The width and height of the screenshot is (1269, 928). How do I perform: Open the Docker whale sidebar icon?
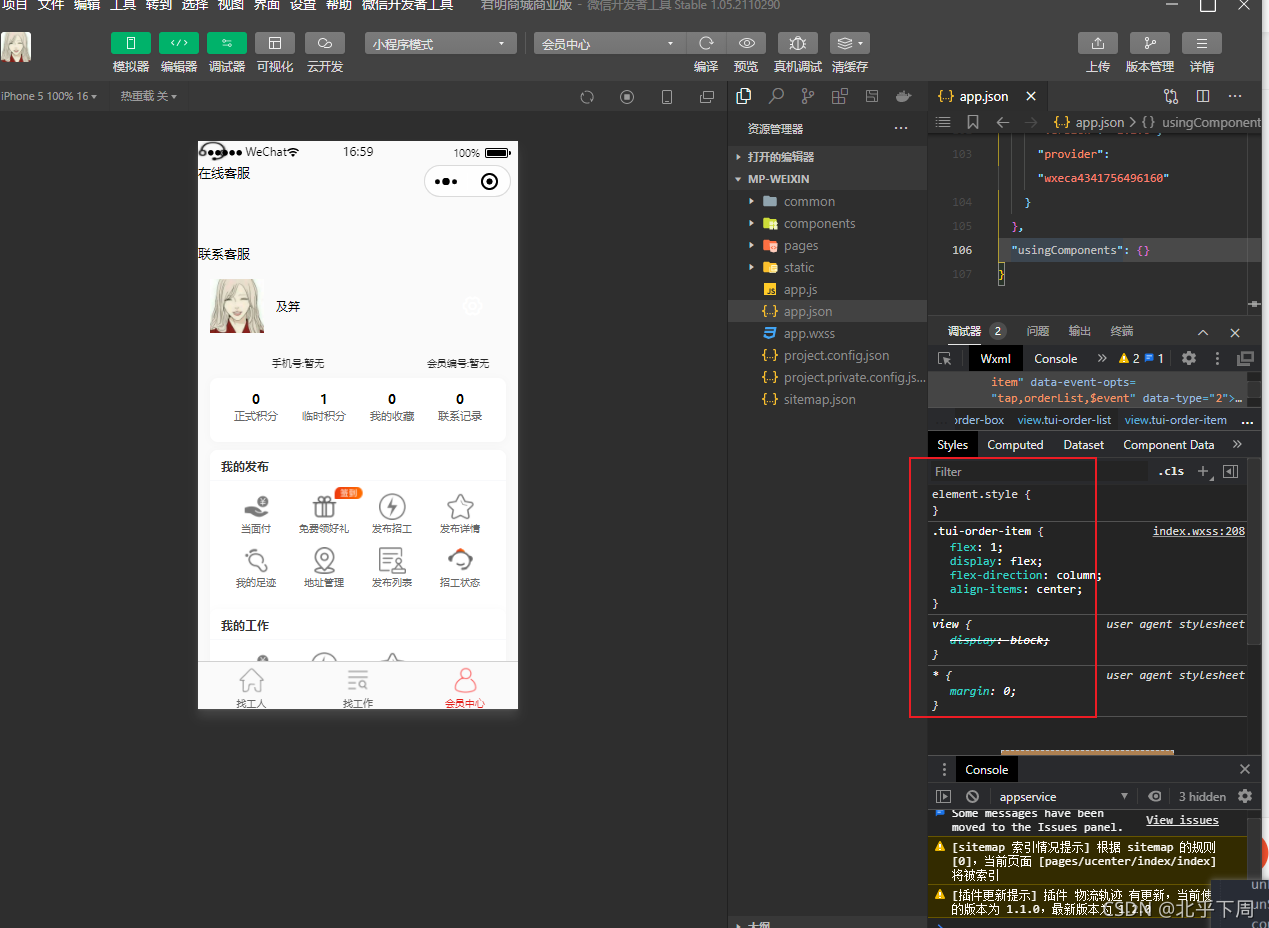pyautogui.click(x=904, y=96)
